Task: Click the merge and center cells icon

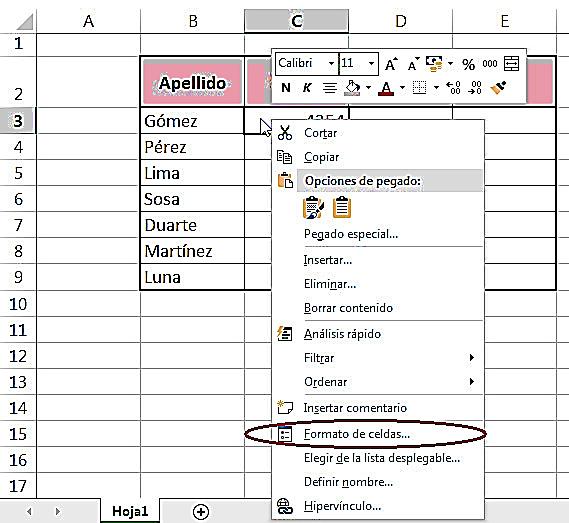Action: point(512,64)
